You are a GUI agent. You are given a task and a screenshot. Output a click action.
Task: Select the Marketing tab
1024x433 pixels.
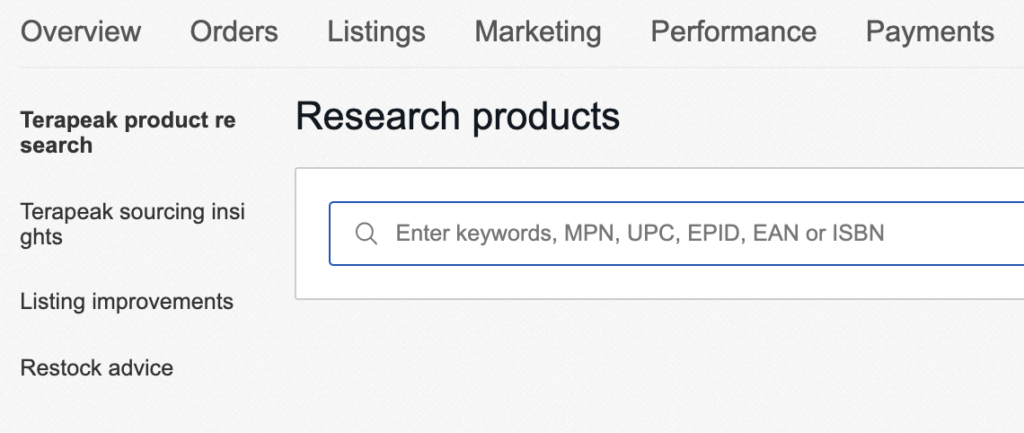click(x=537, y=31)
